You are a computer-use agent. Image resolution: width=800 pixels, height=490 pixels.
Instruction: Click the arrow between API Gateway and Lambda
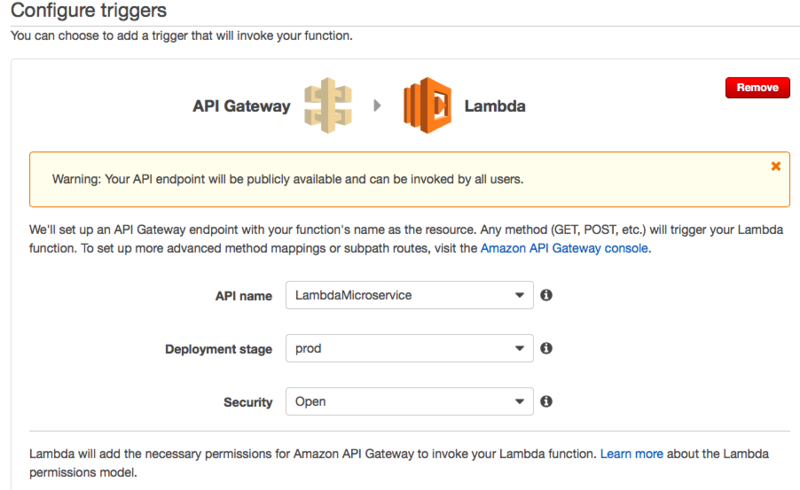pos(377,106)
